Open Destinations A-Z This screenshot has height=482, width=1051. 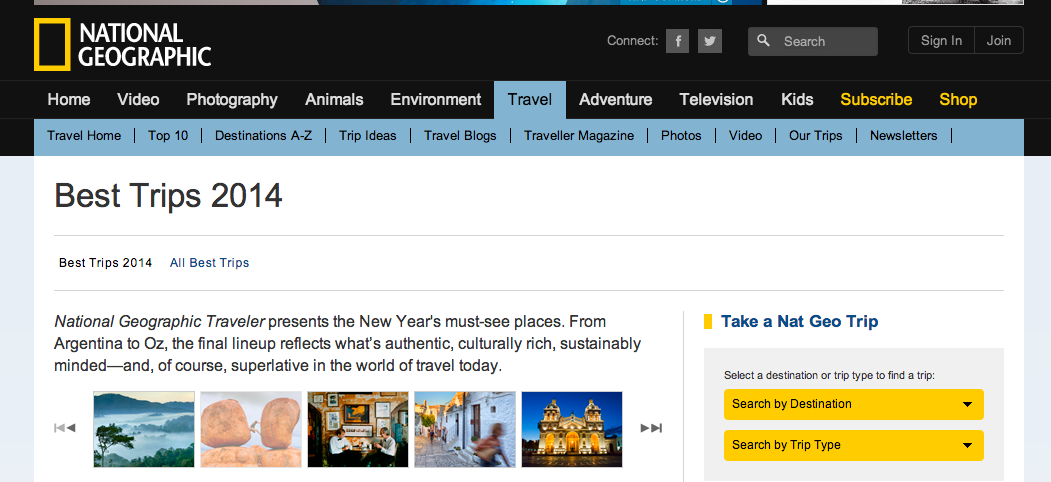click(263, 135)
